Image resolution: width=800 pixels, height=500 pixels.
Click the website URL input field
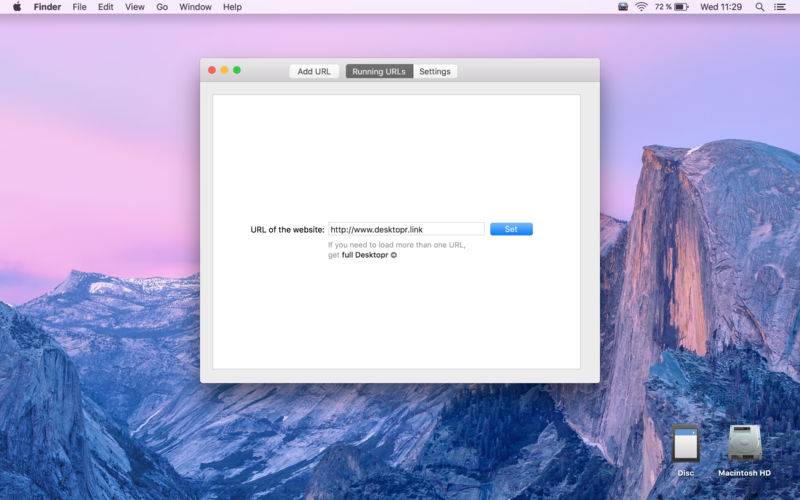pyautogui.click(x=406, y=229)
